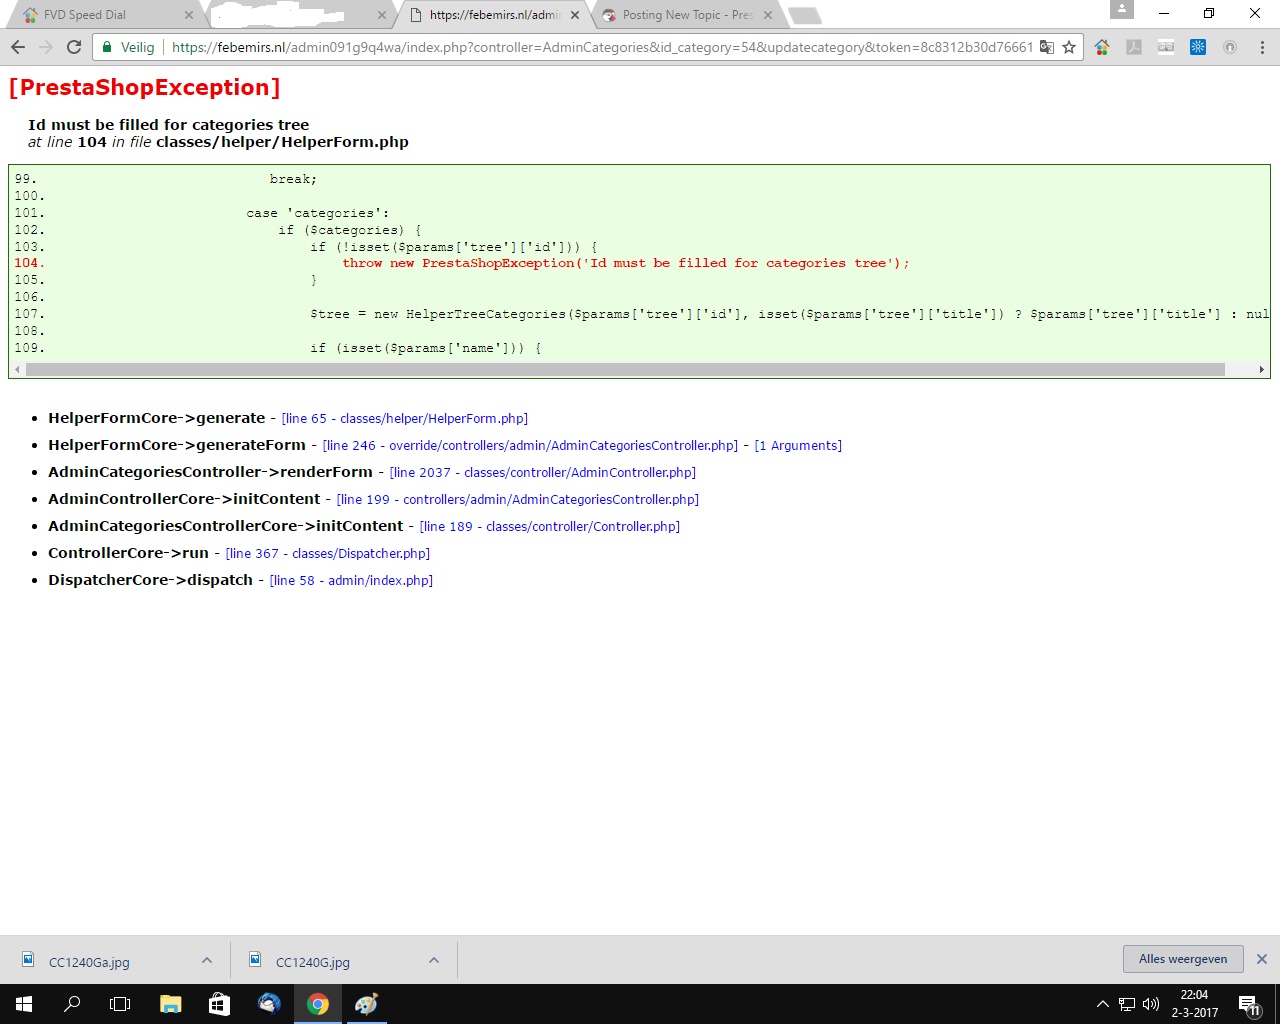
Task: Bookmark this page with the star icon
Action: (x=1069, y=47)
